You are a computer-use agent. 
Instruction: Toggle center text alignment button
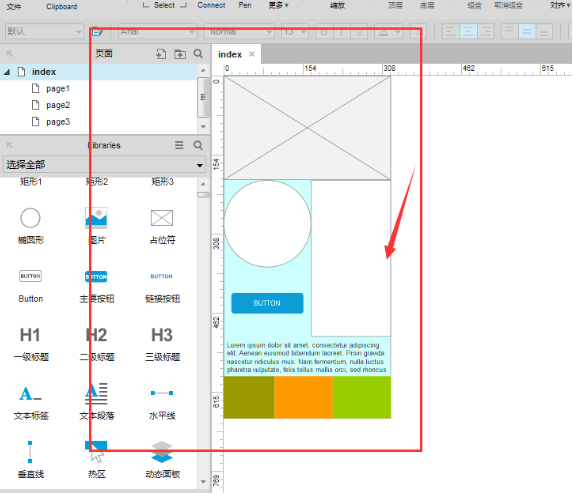click(468, 31)
